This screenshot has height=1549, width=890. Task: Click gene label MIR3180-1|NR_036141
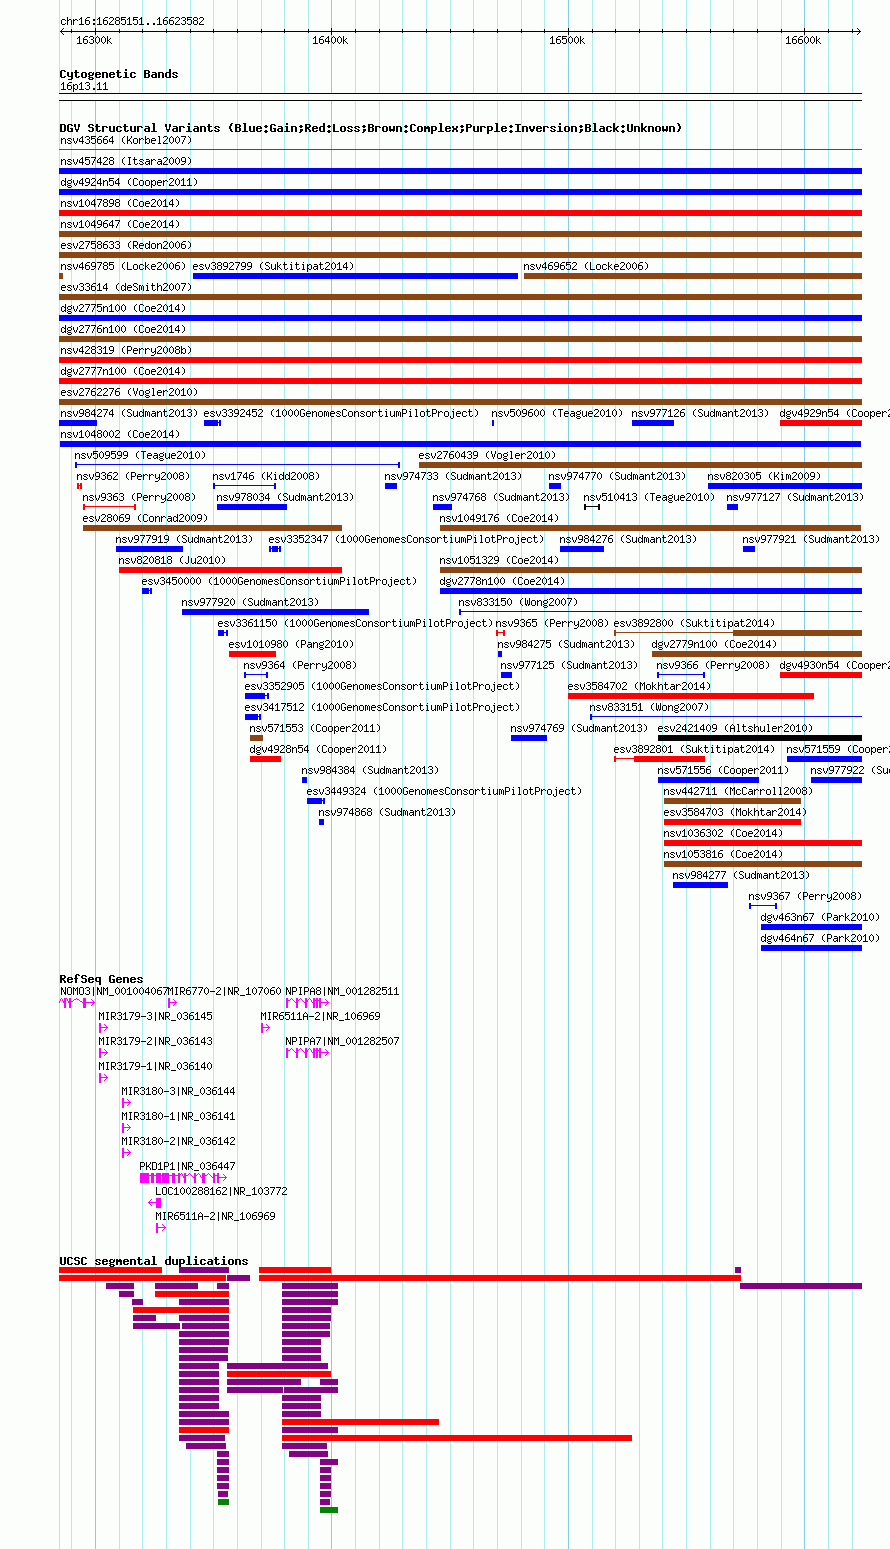coord(179,1116)
